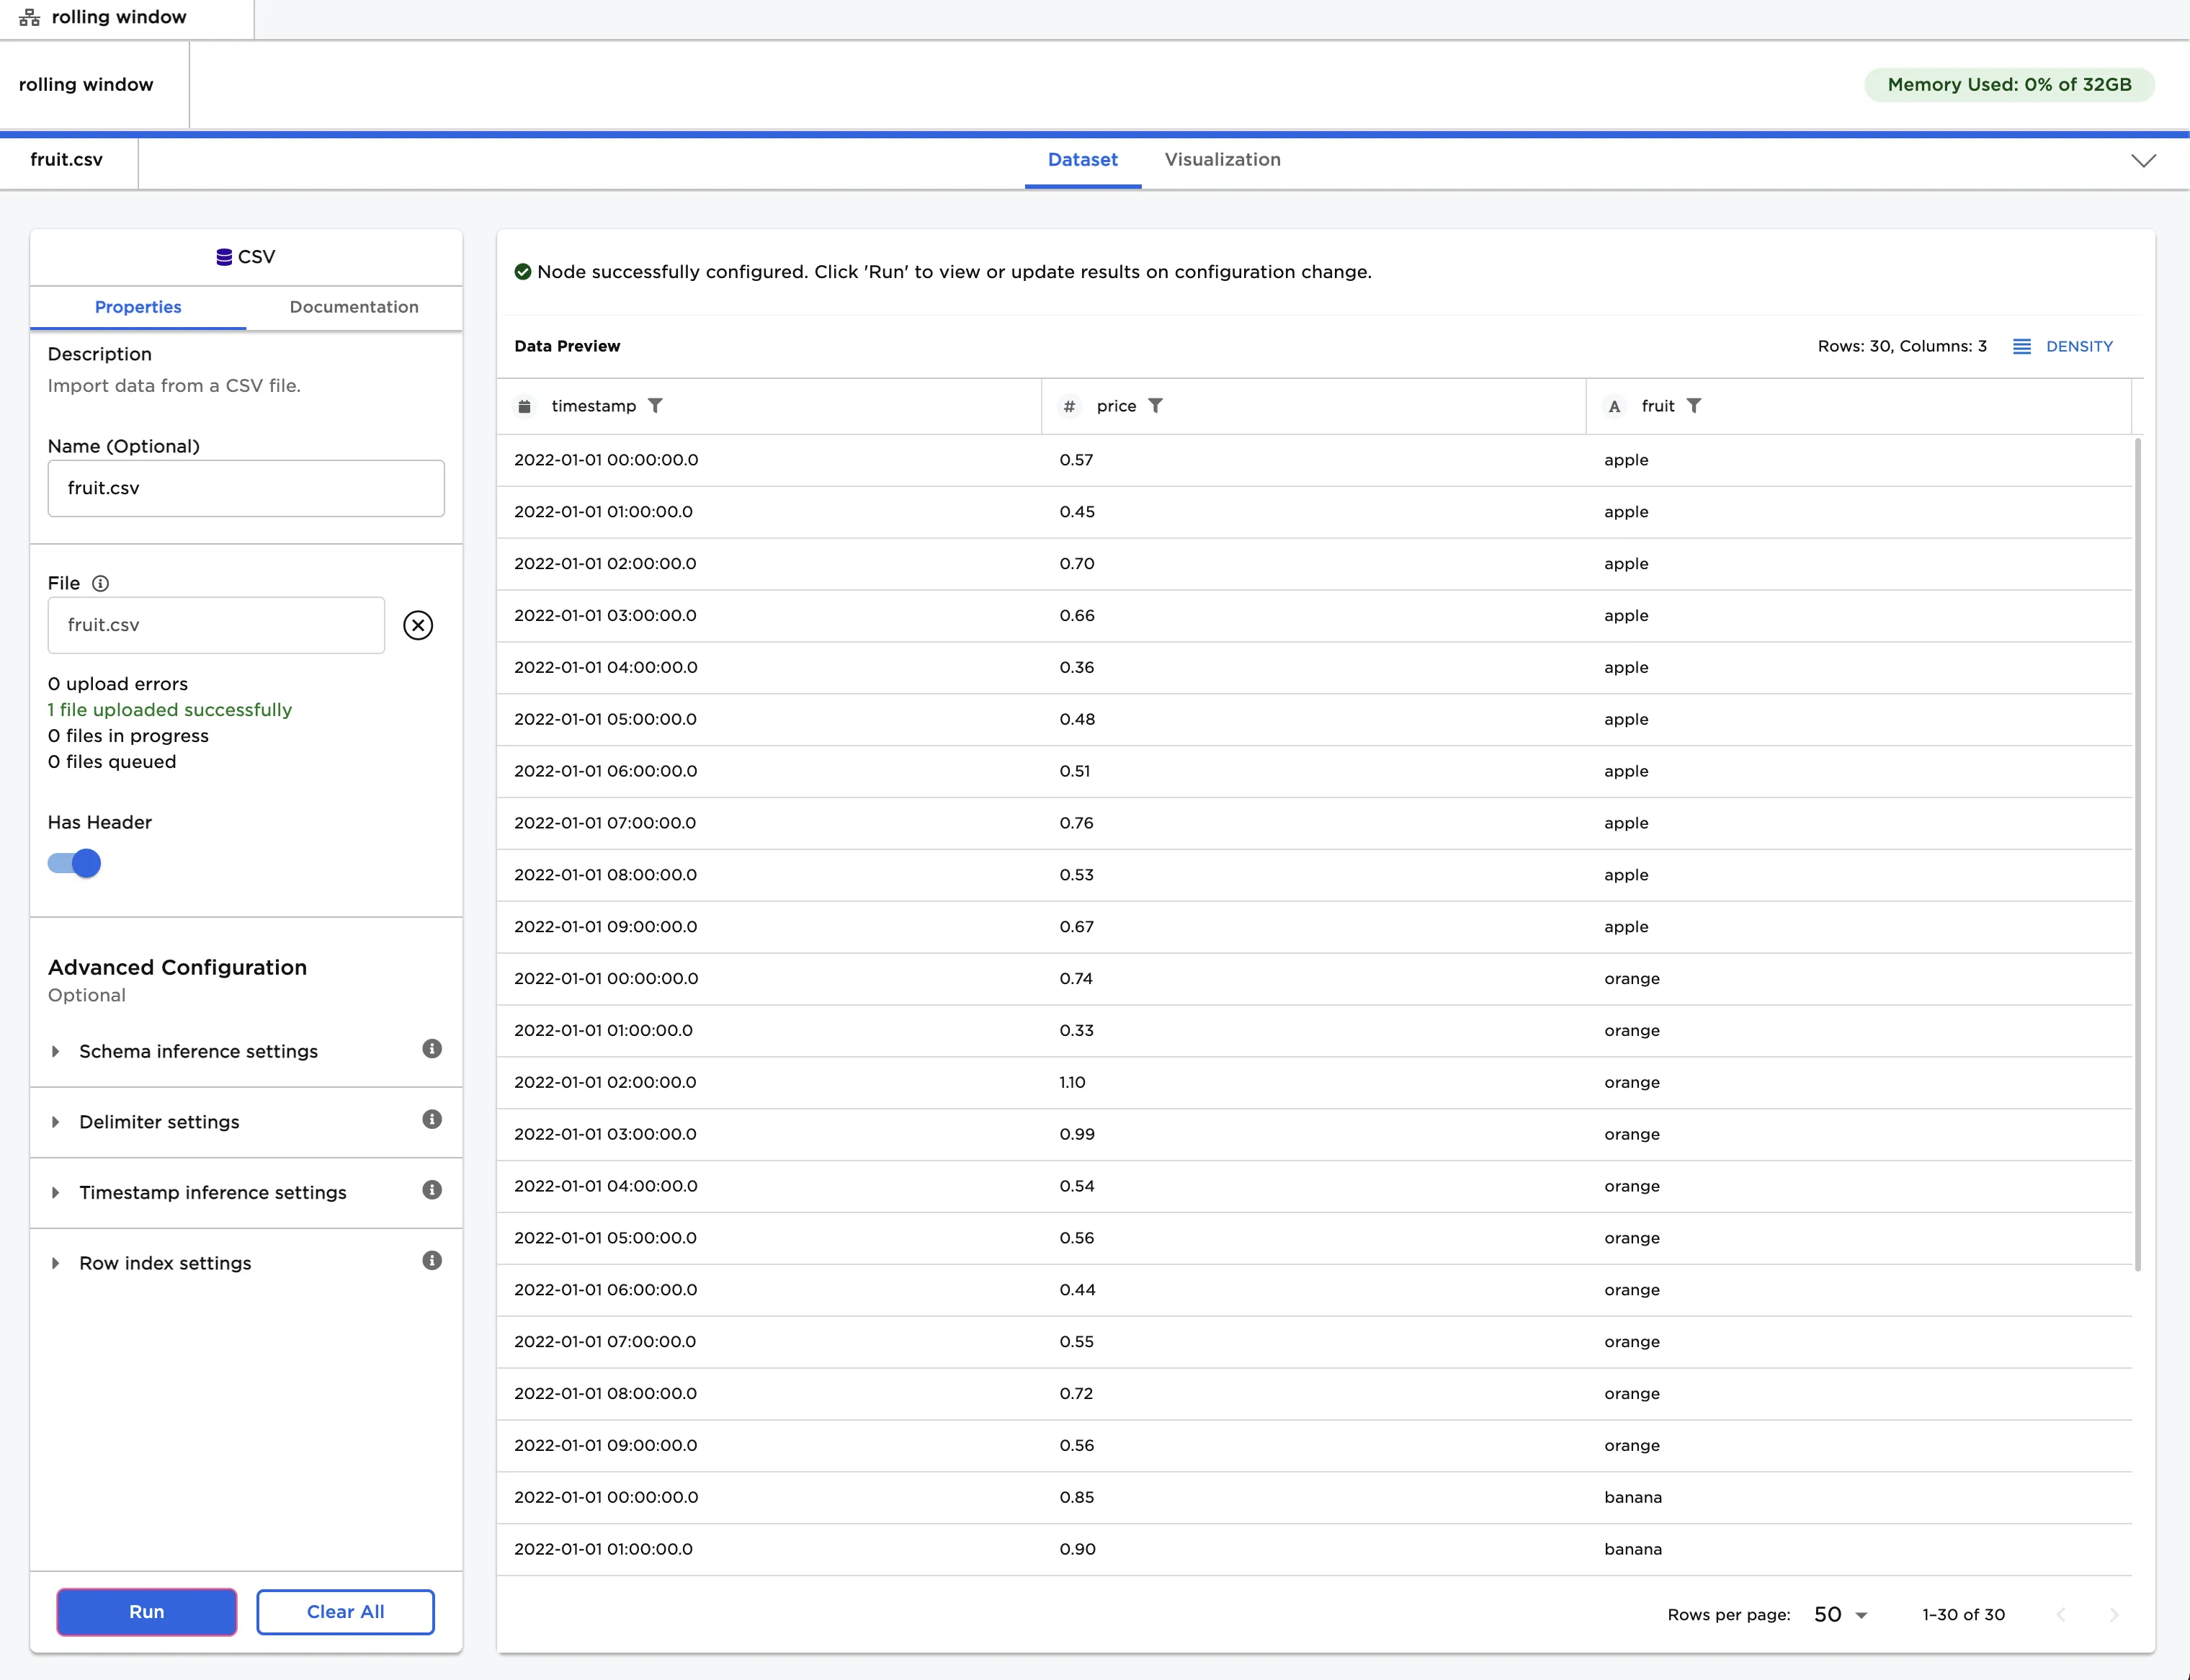Viewport: 2190px width, 1680px height.
Task: Expand Timestamp inference settings
Action: (55, 1192)
